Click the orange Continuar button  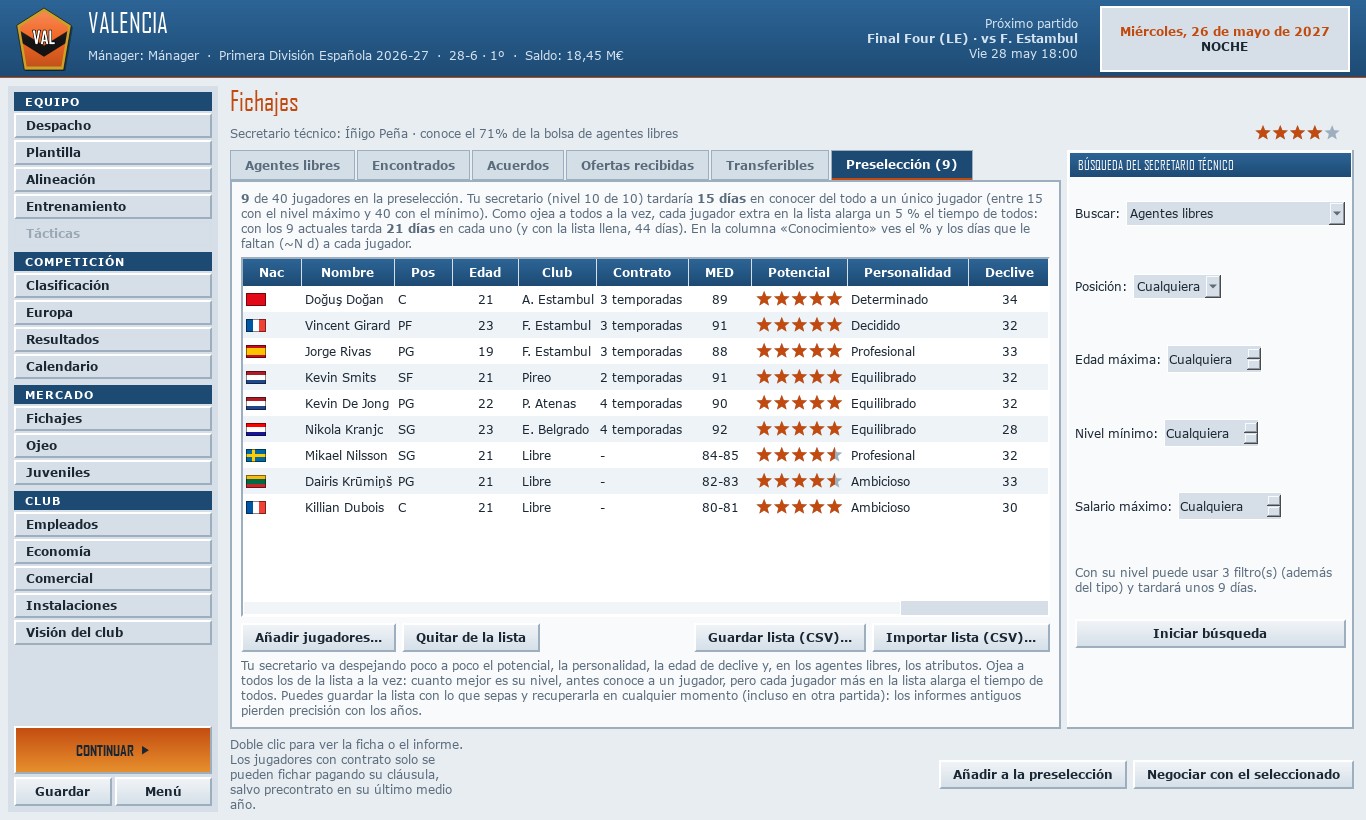click(113, 750)
